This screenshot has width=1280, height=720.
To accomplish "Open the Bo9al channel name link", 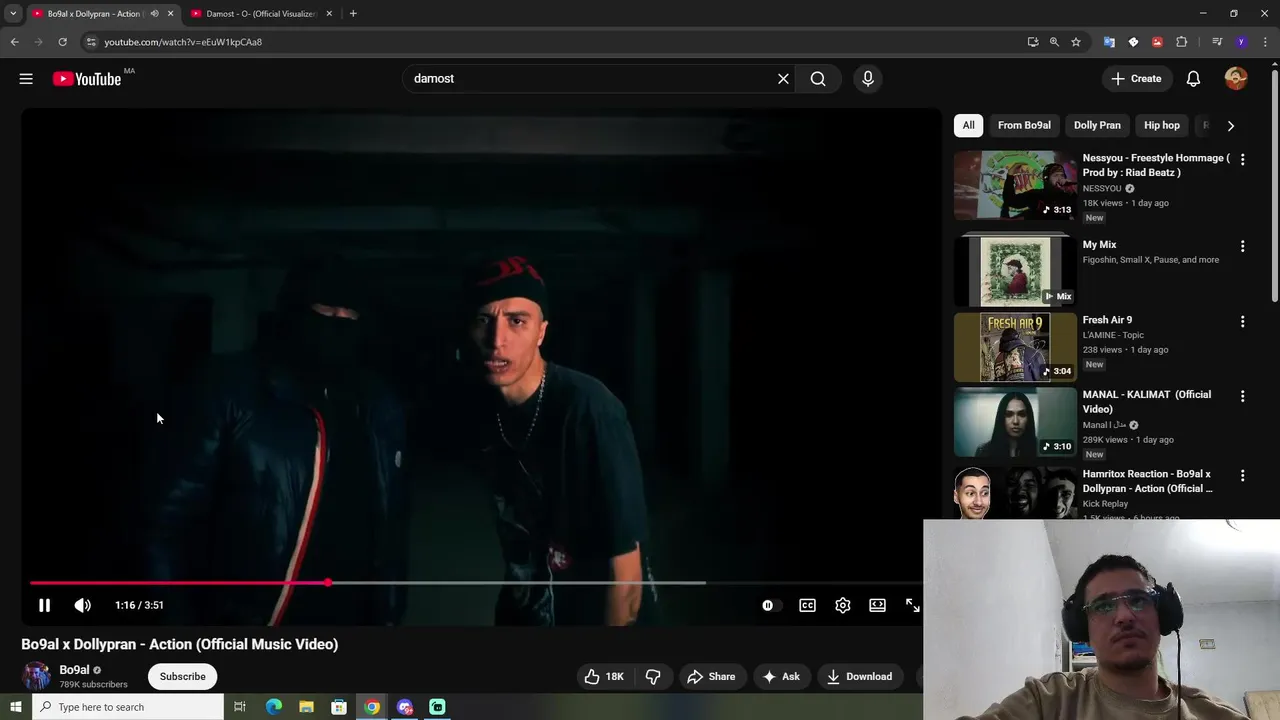I will click(74, 670).
